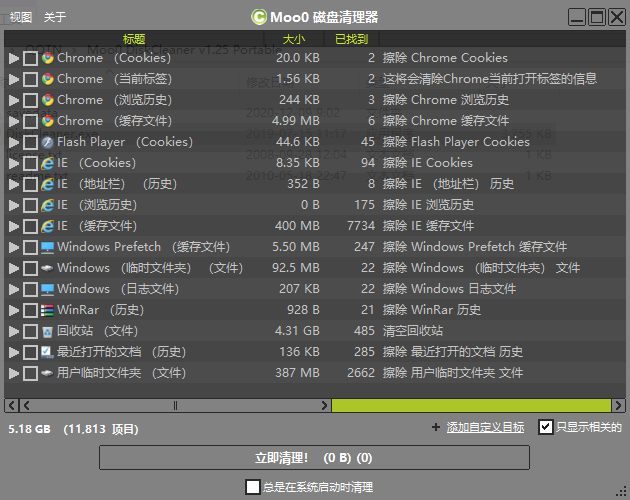Click the 立即清理! button

(314, 457)
